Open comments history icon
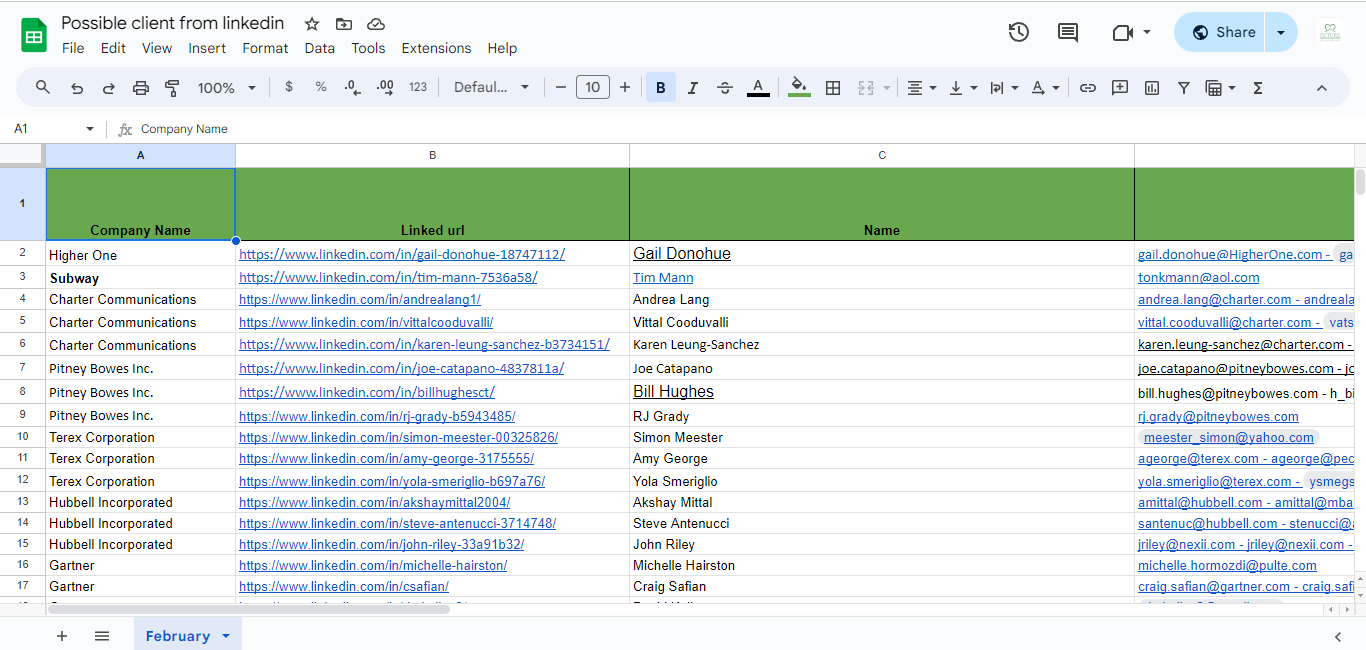 [x=1068, y=32]
